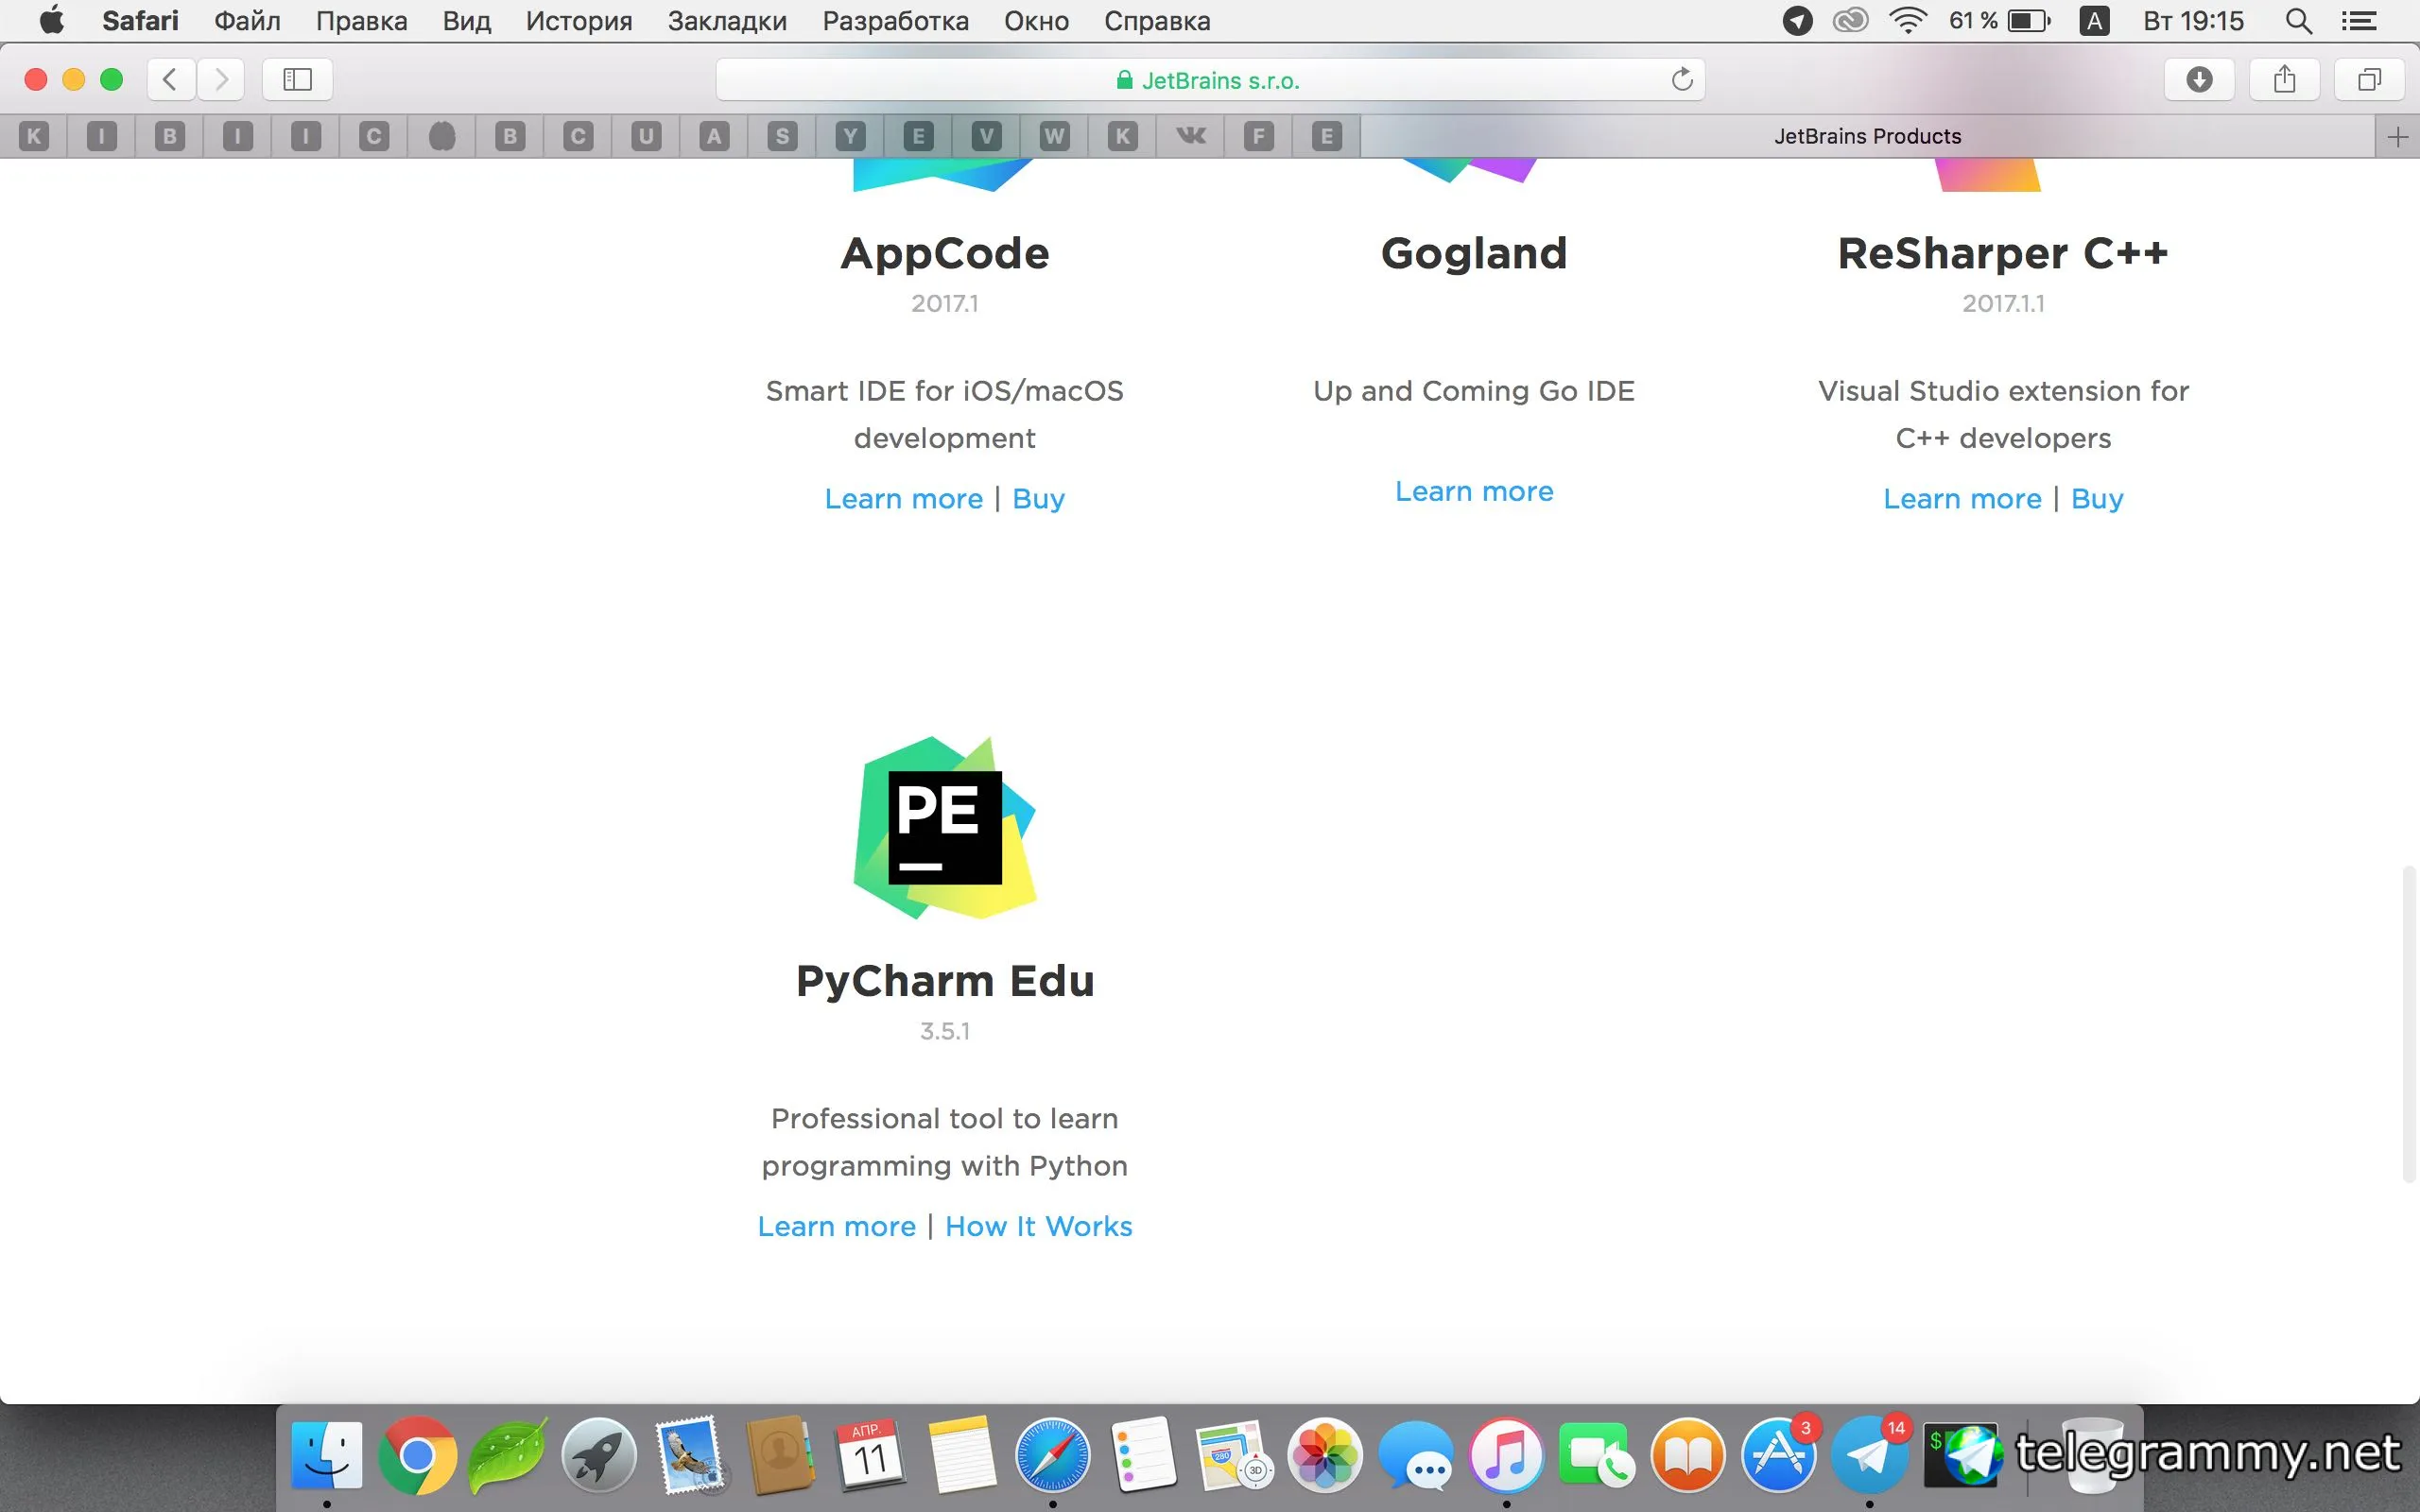Click Learn more under ReSharper C++

(1962, 498)
